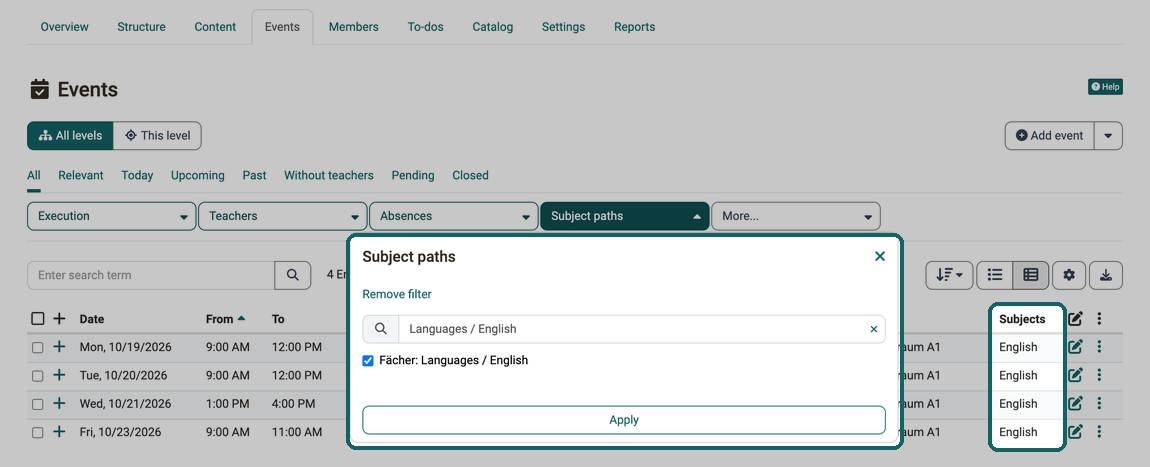Open the Teachers filter dropdown
Screen dimensions: 1150x467
282,216
